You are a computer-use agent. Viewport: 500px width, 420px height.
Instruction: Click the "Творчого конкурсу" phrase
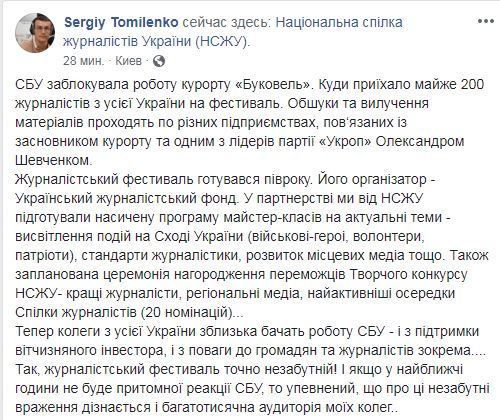[408, 274]
